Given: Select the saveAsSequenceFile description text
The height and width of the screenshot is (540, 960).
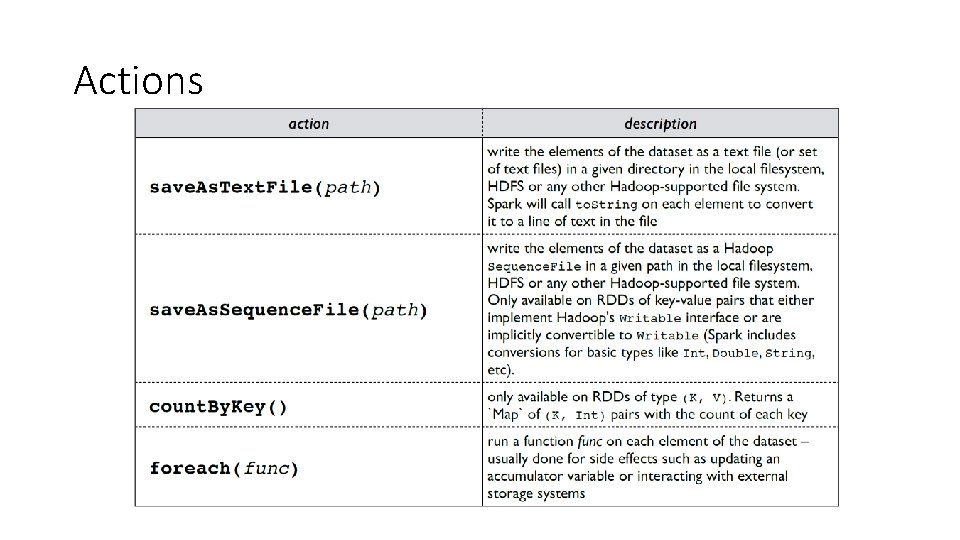Looking at the screenshot, I should pos(651,309).
